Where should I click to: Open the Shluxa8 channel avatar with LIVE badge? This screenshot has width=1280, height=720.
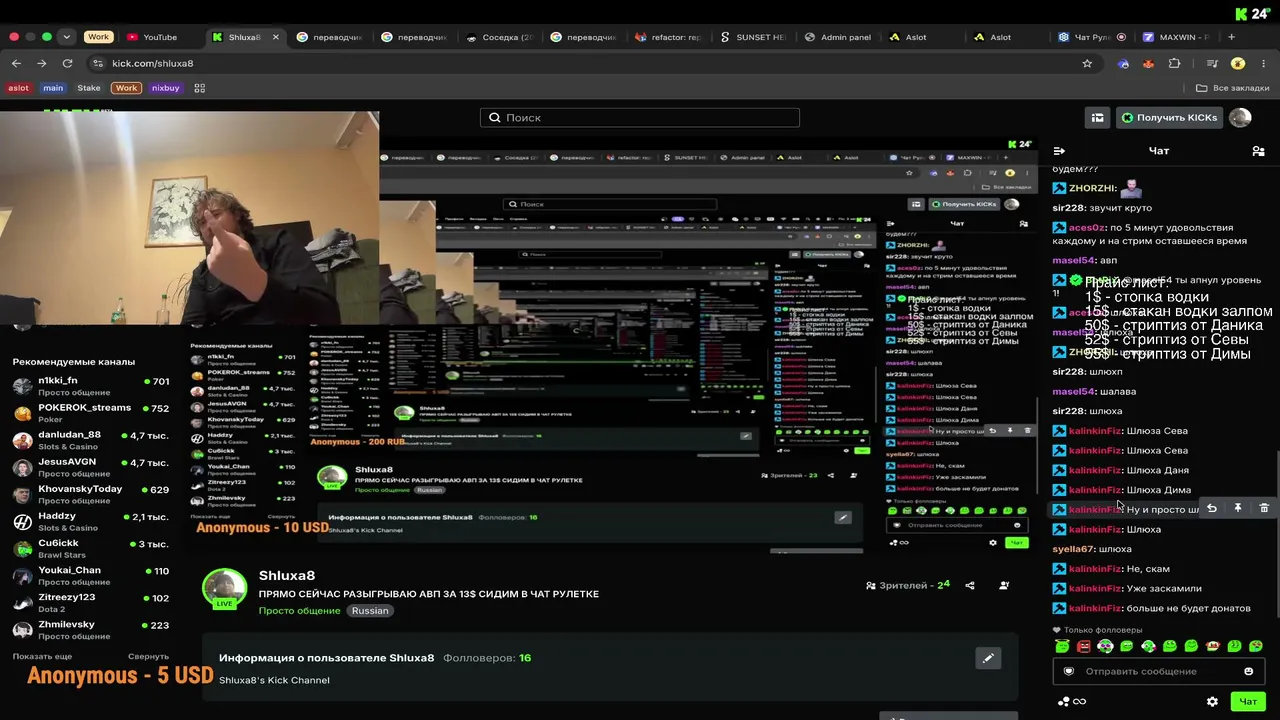(x=225, y=589)
